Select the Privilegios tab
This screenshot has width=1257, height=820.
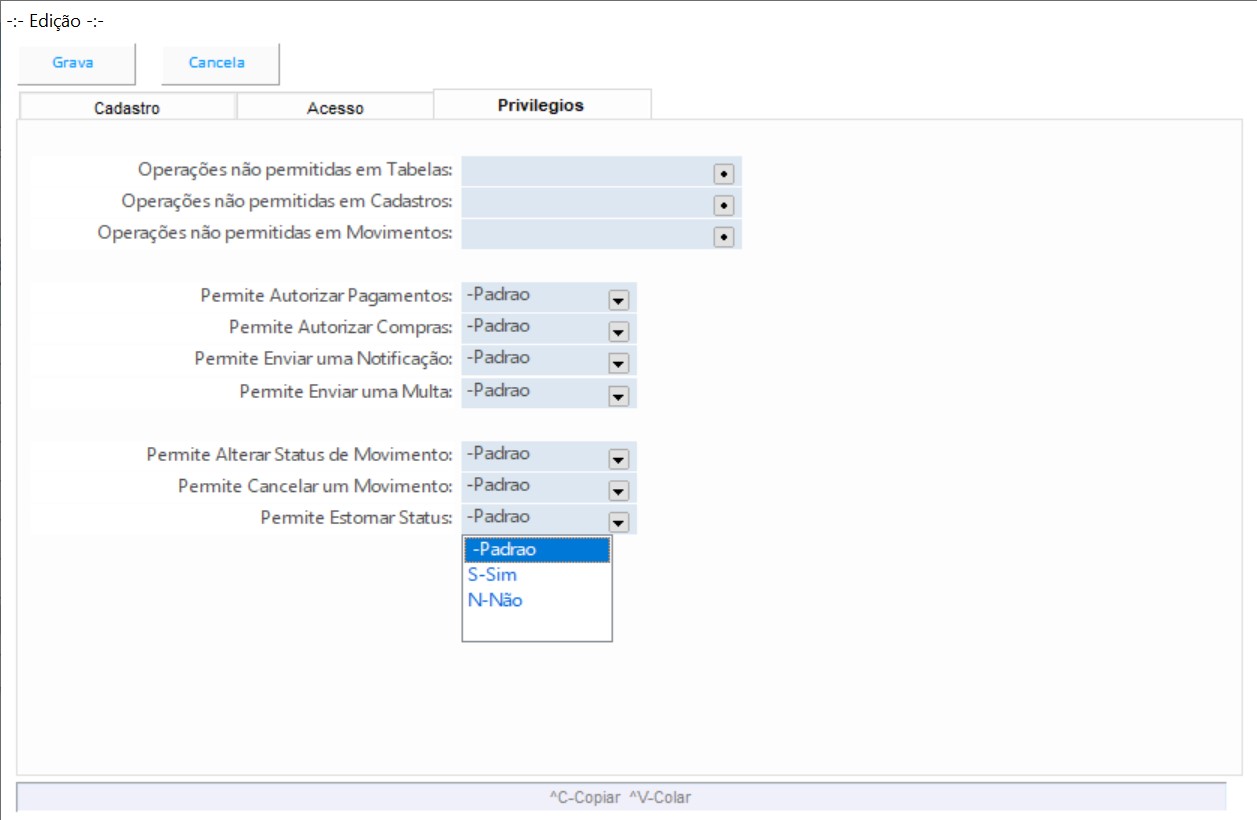541,105
